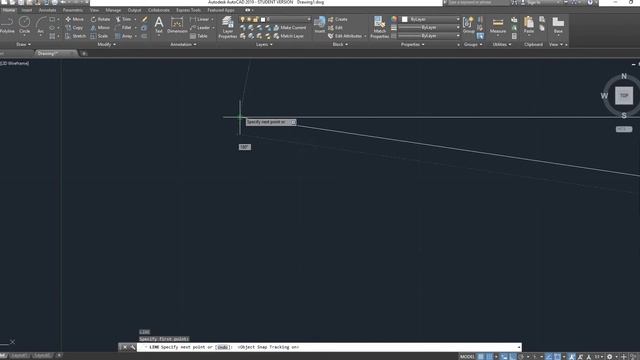640x360 pixels.
Task: Open the Output ribbon tab
Action: 134,10
